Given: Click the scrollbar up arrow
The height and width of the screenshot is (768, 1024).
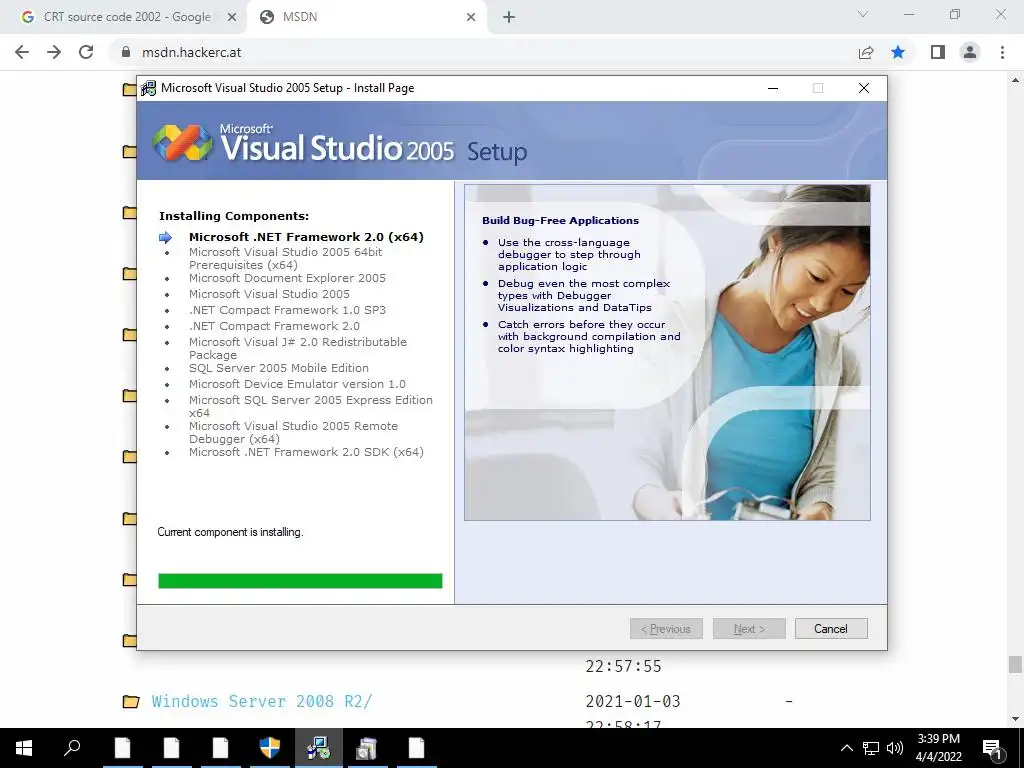Looking at the screenshot, I should point(1015,80).
